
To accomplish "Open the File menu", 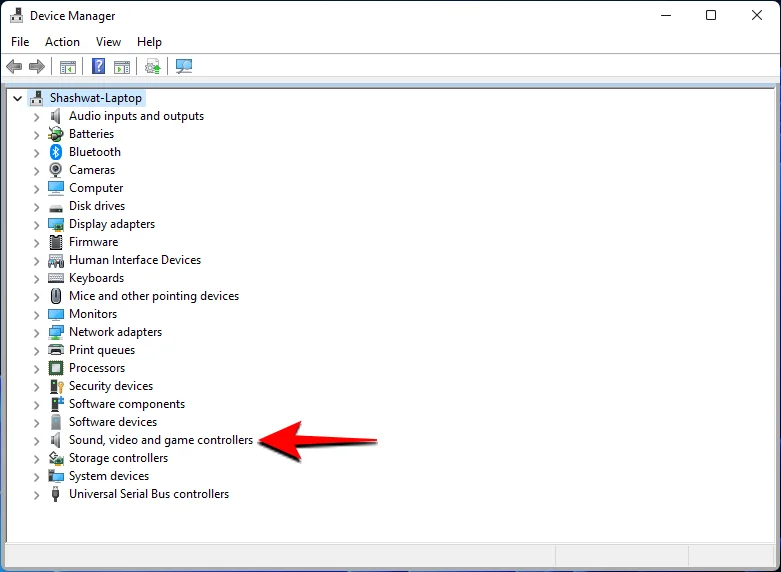I will pos(20,42).
